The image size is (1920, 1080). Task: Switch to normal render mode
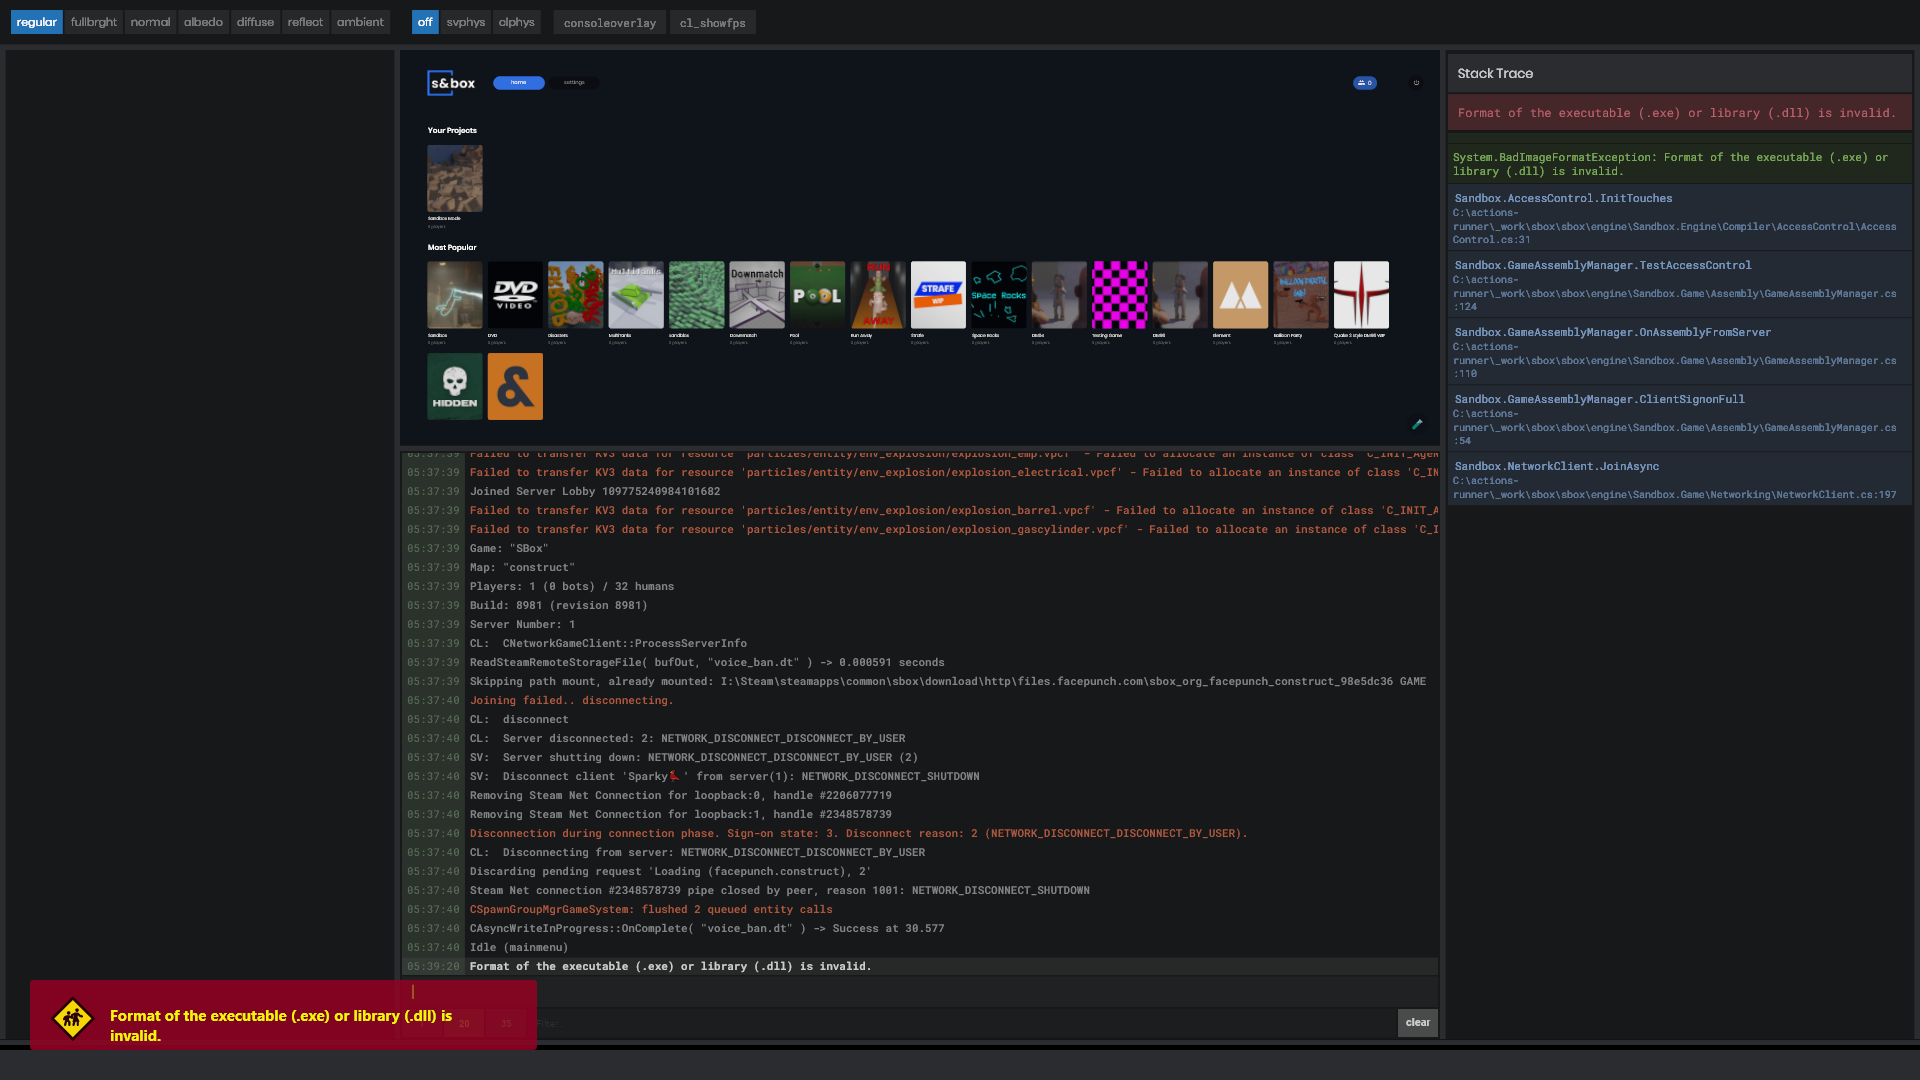coord(150,21)
